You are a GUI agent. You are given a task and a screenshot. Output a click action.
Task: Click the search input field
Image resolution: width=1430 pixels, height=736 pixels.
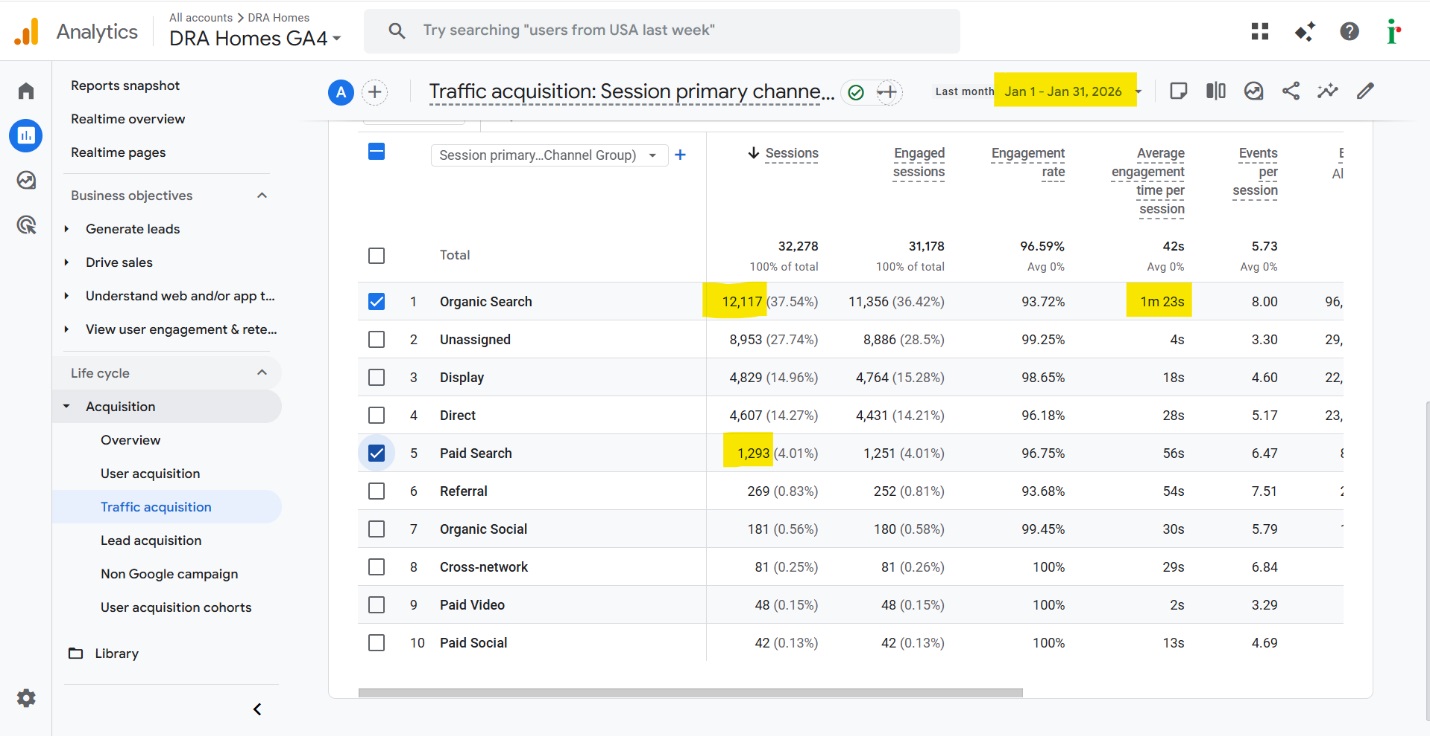click(x=660, y=31)
